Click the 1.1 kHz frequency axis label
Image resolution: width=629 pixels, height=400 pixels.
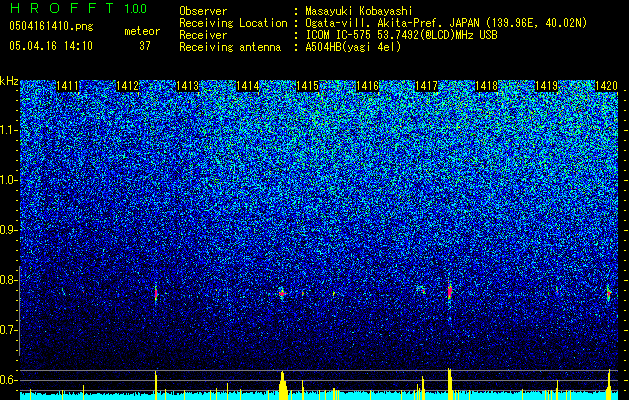click(9, 130)
